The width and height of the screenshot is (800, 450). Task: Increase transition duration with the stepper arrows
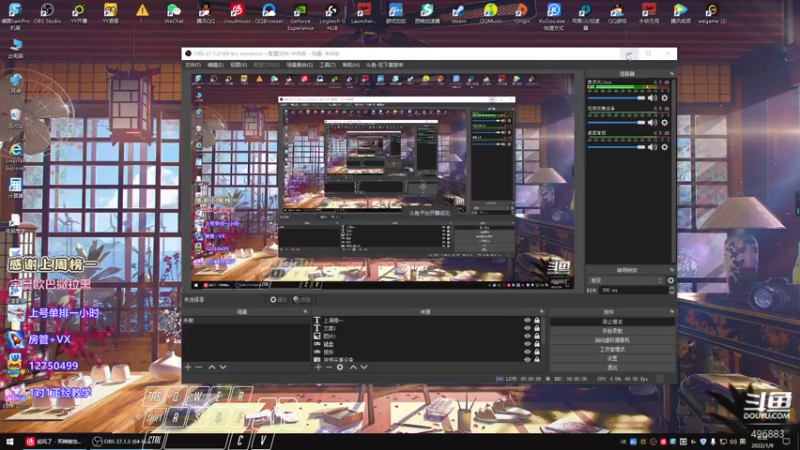(x=671, y=288)
